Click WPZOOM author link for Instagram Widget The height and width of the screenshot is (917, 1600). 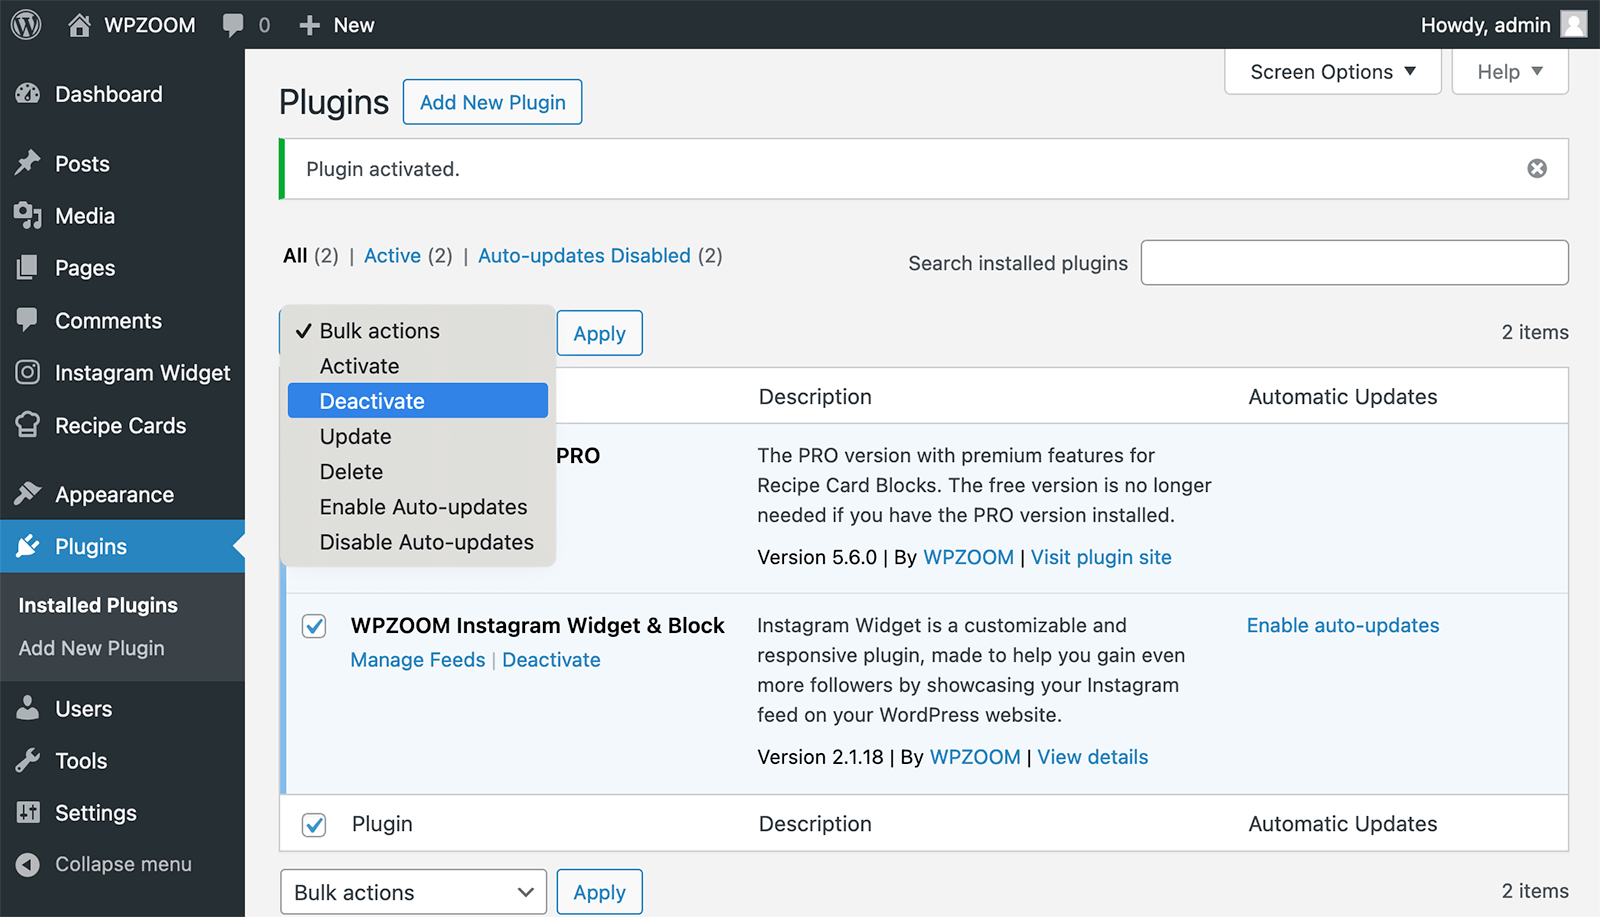coord(975,757)
